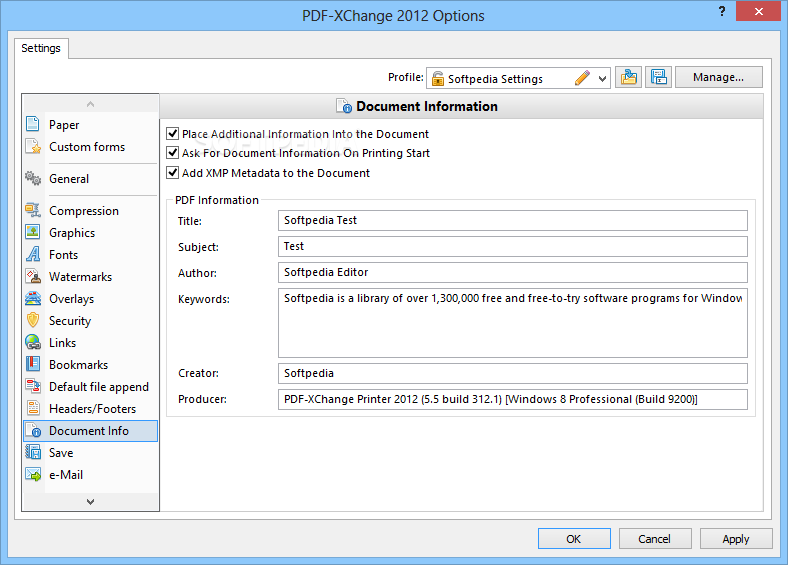Click the General gears icon
The image size is (788, 565).
[x=33, y=178]
